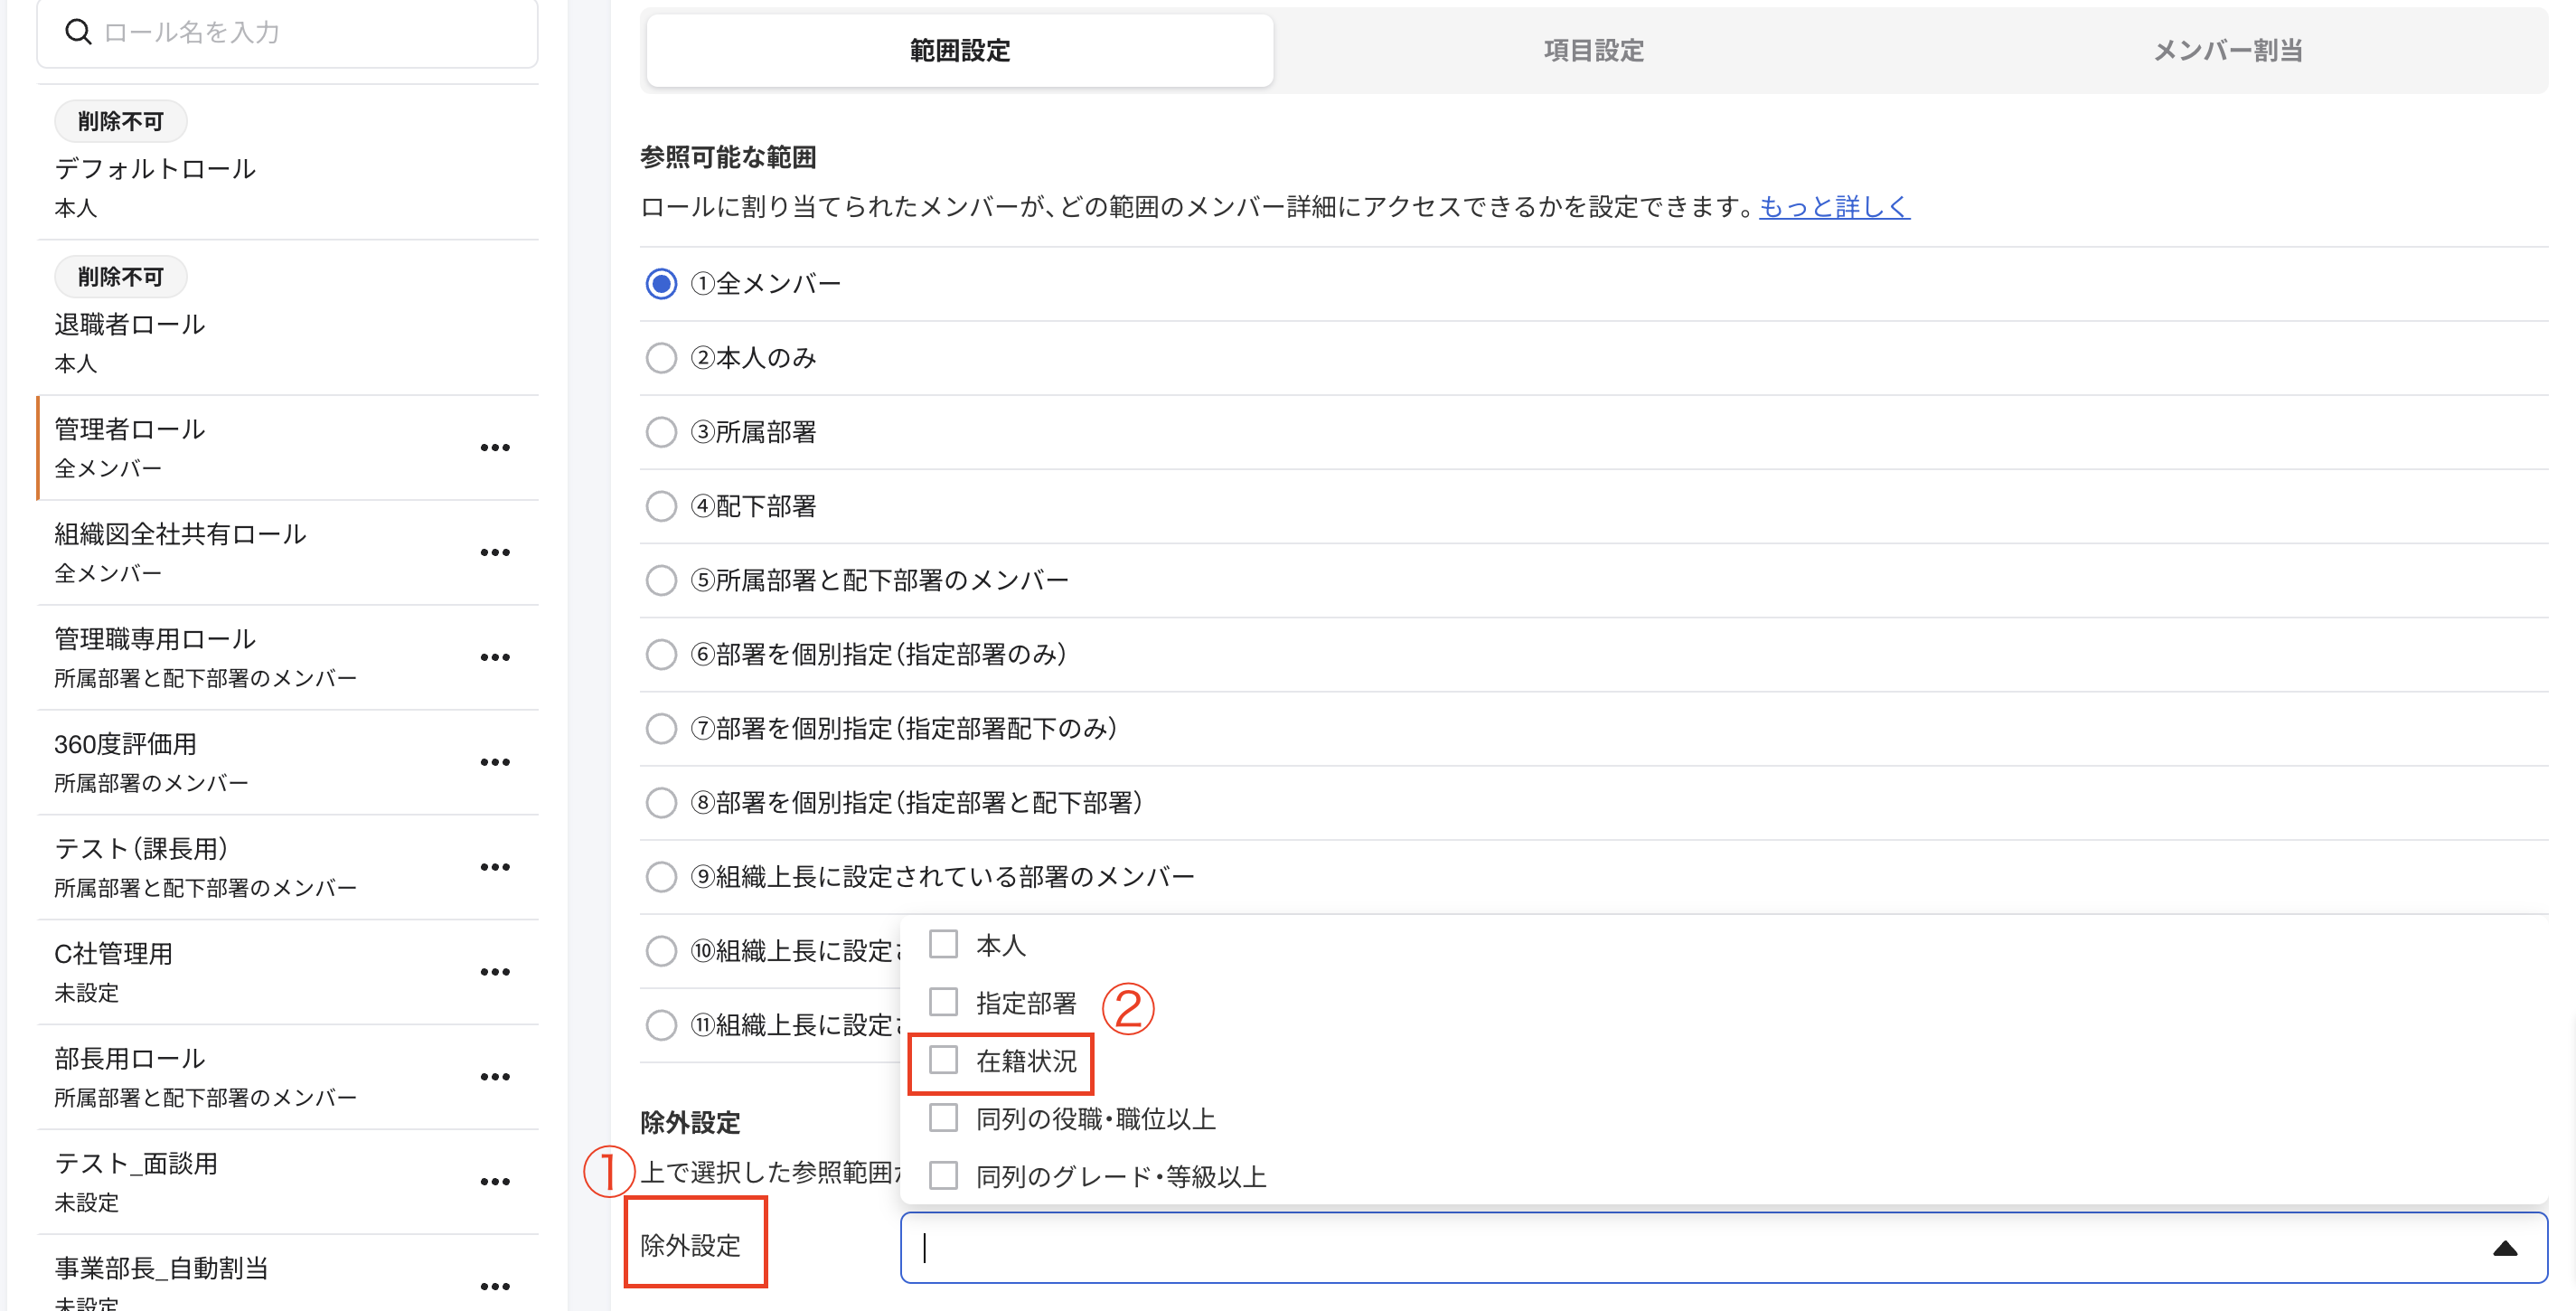
Task: Open the options menu for テスト（課長用）
Action: point(495,866)
